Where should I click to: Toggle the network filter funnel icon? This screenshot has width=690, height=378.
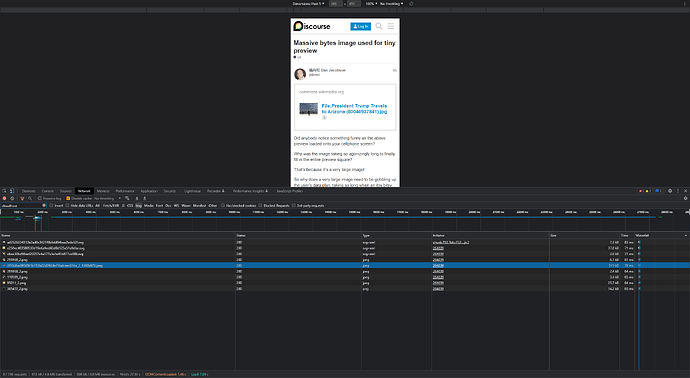22,198
